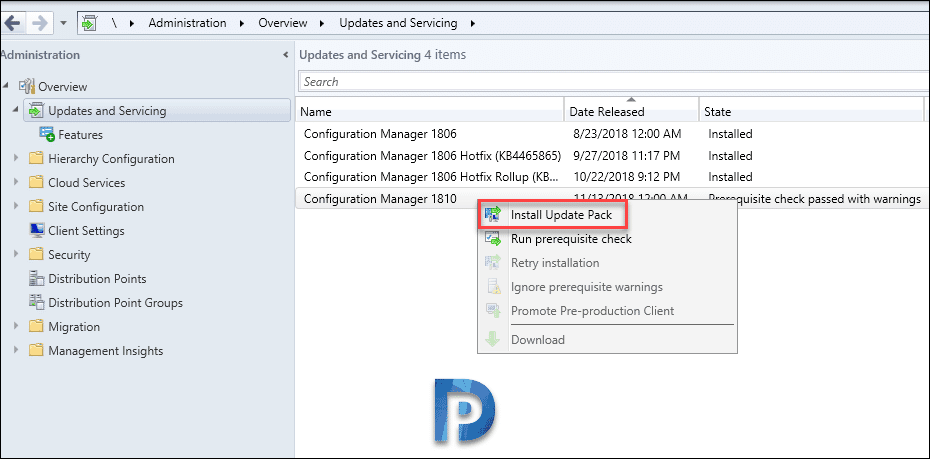Collapse the Overview tree node
The width and height of the screenshot is (930, 459).
pyautogui.click(x=6, y=86)
